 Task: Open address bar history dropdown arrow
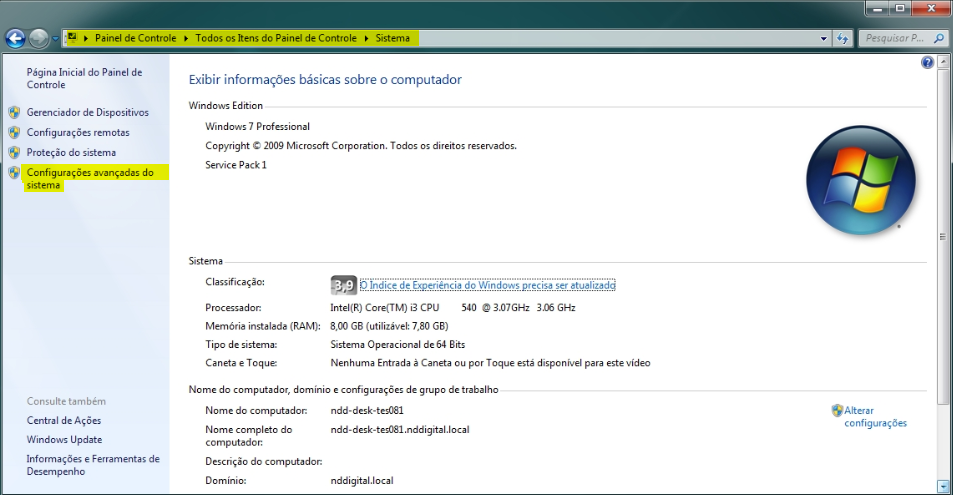coord(824,38)
